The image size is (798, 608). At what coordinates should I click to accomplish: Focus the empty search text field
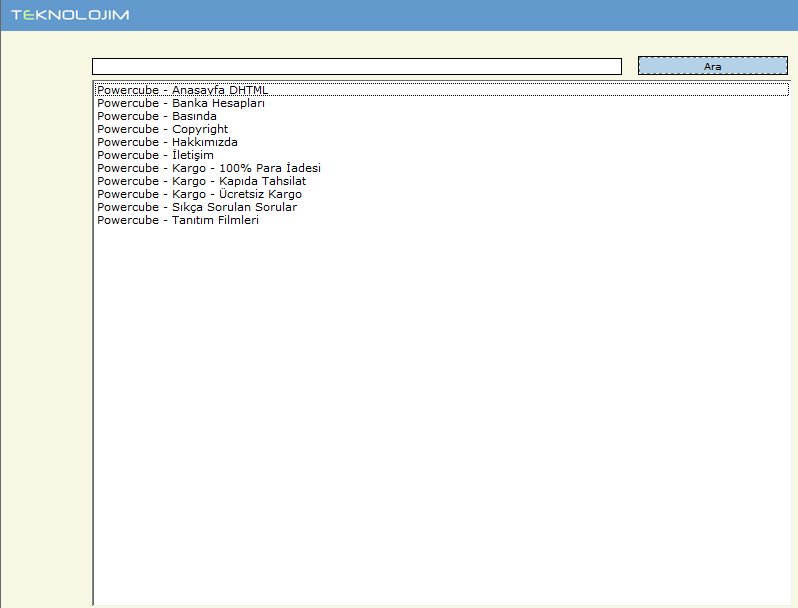pos(357,67)
